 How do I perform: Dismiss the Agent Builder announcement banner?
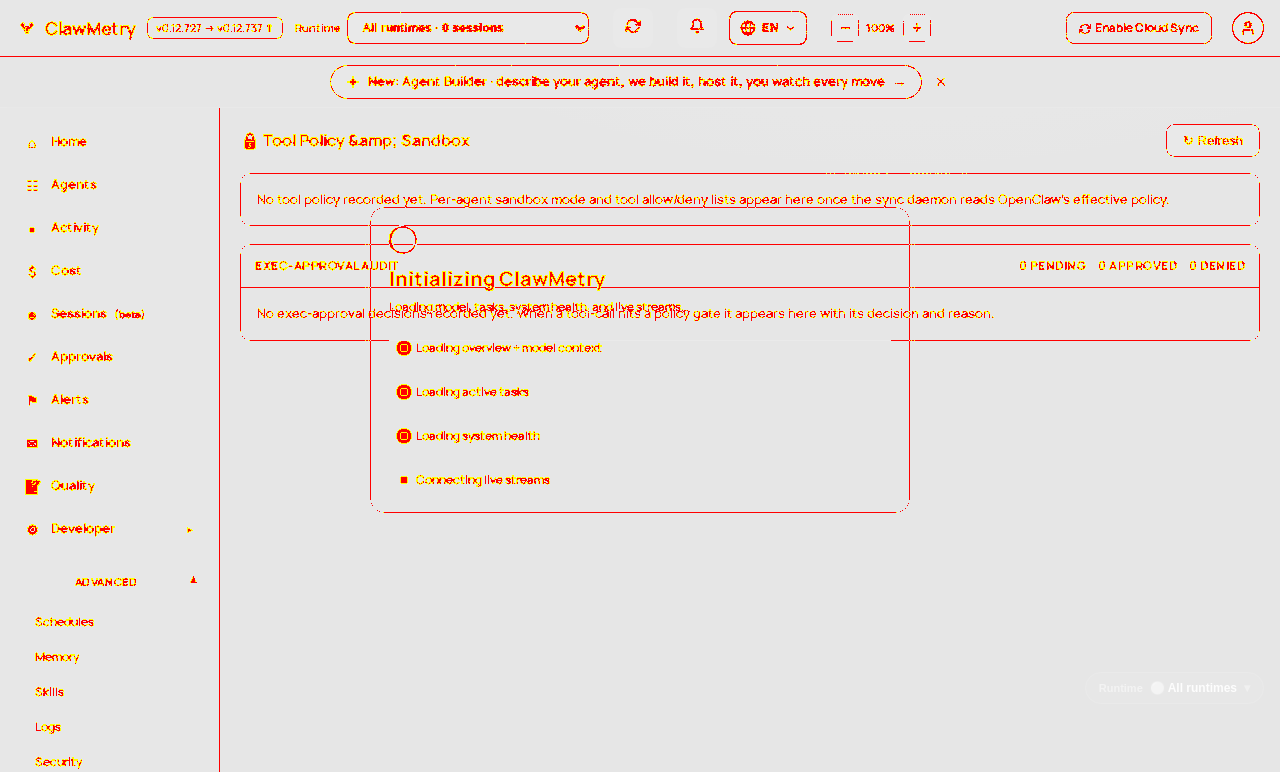point(941,82)
